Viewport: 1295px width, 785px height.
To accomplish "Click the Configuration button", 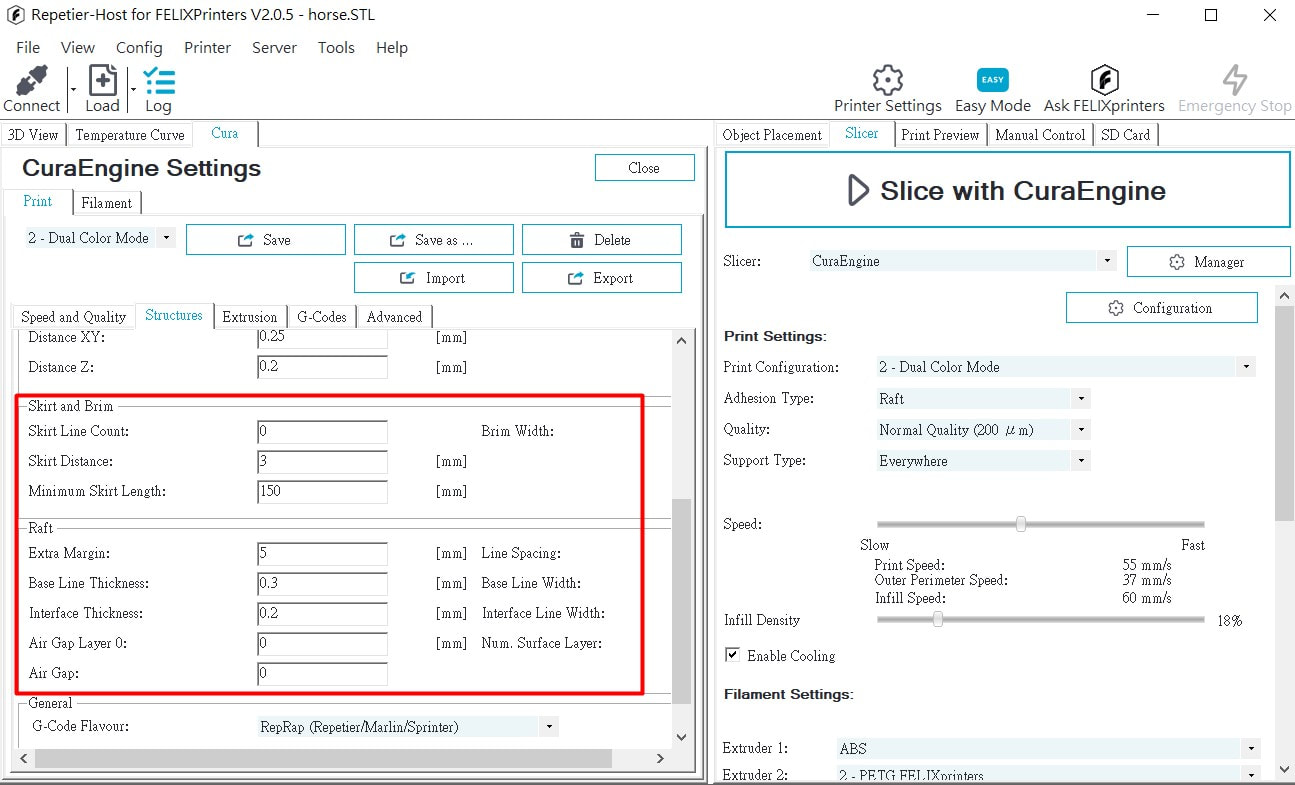I will (1161, 308).
